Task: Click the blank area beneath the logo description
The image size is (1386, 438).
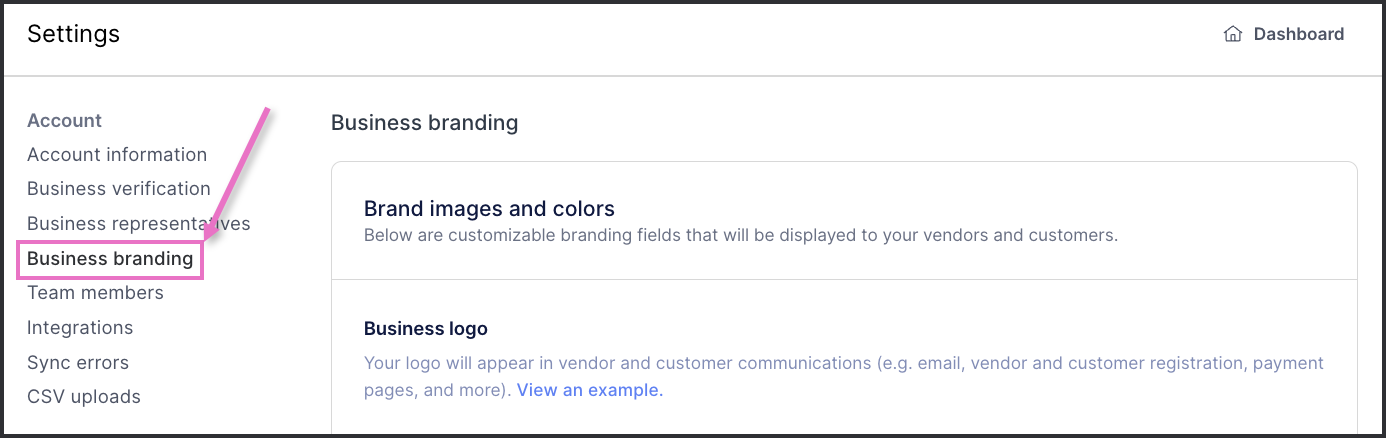Action: (x=842, y=420)
